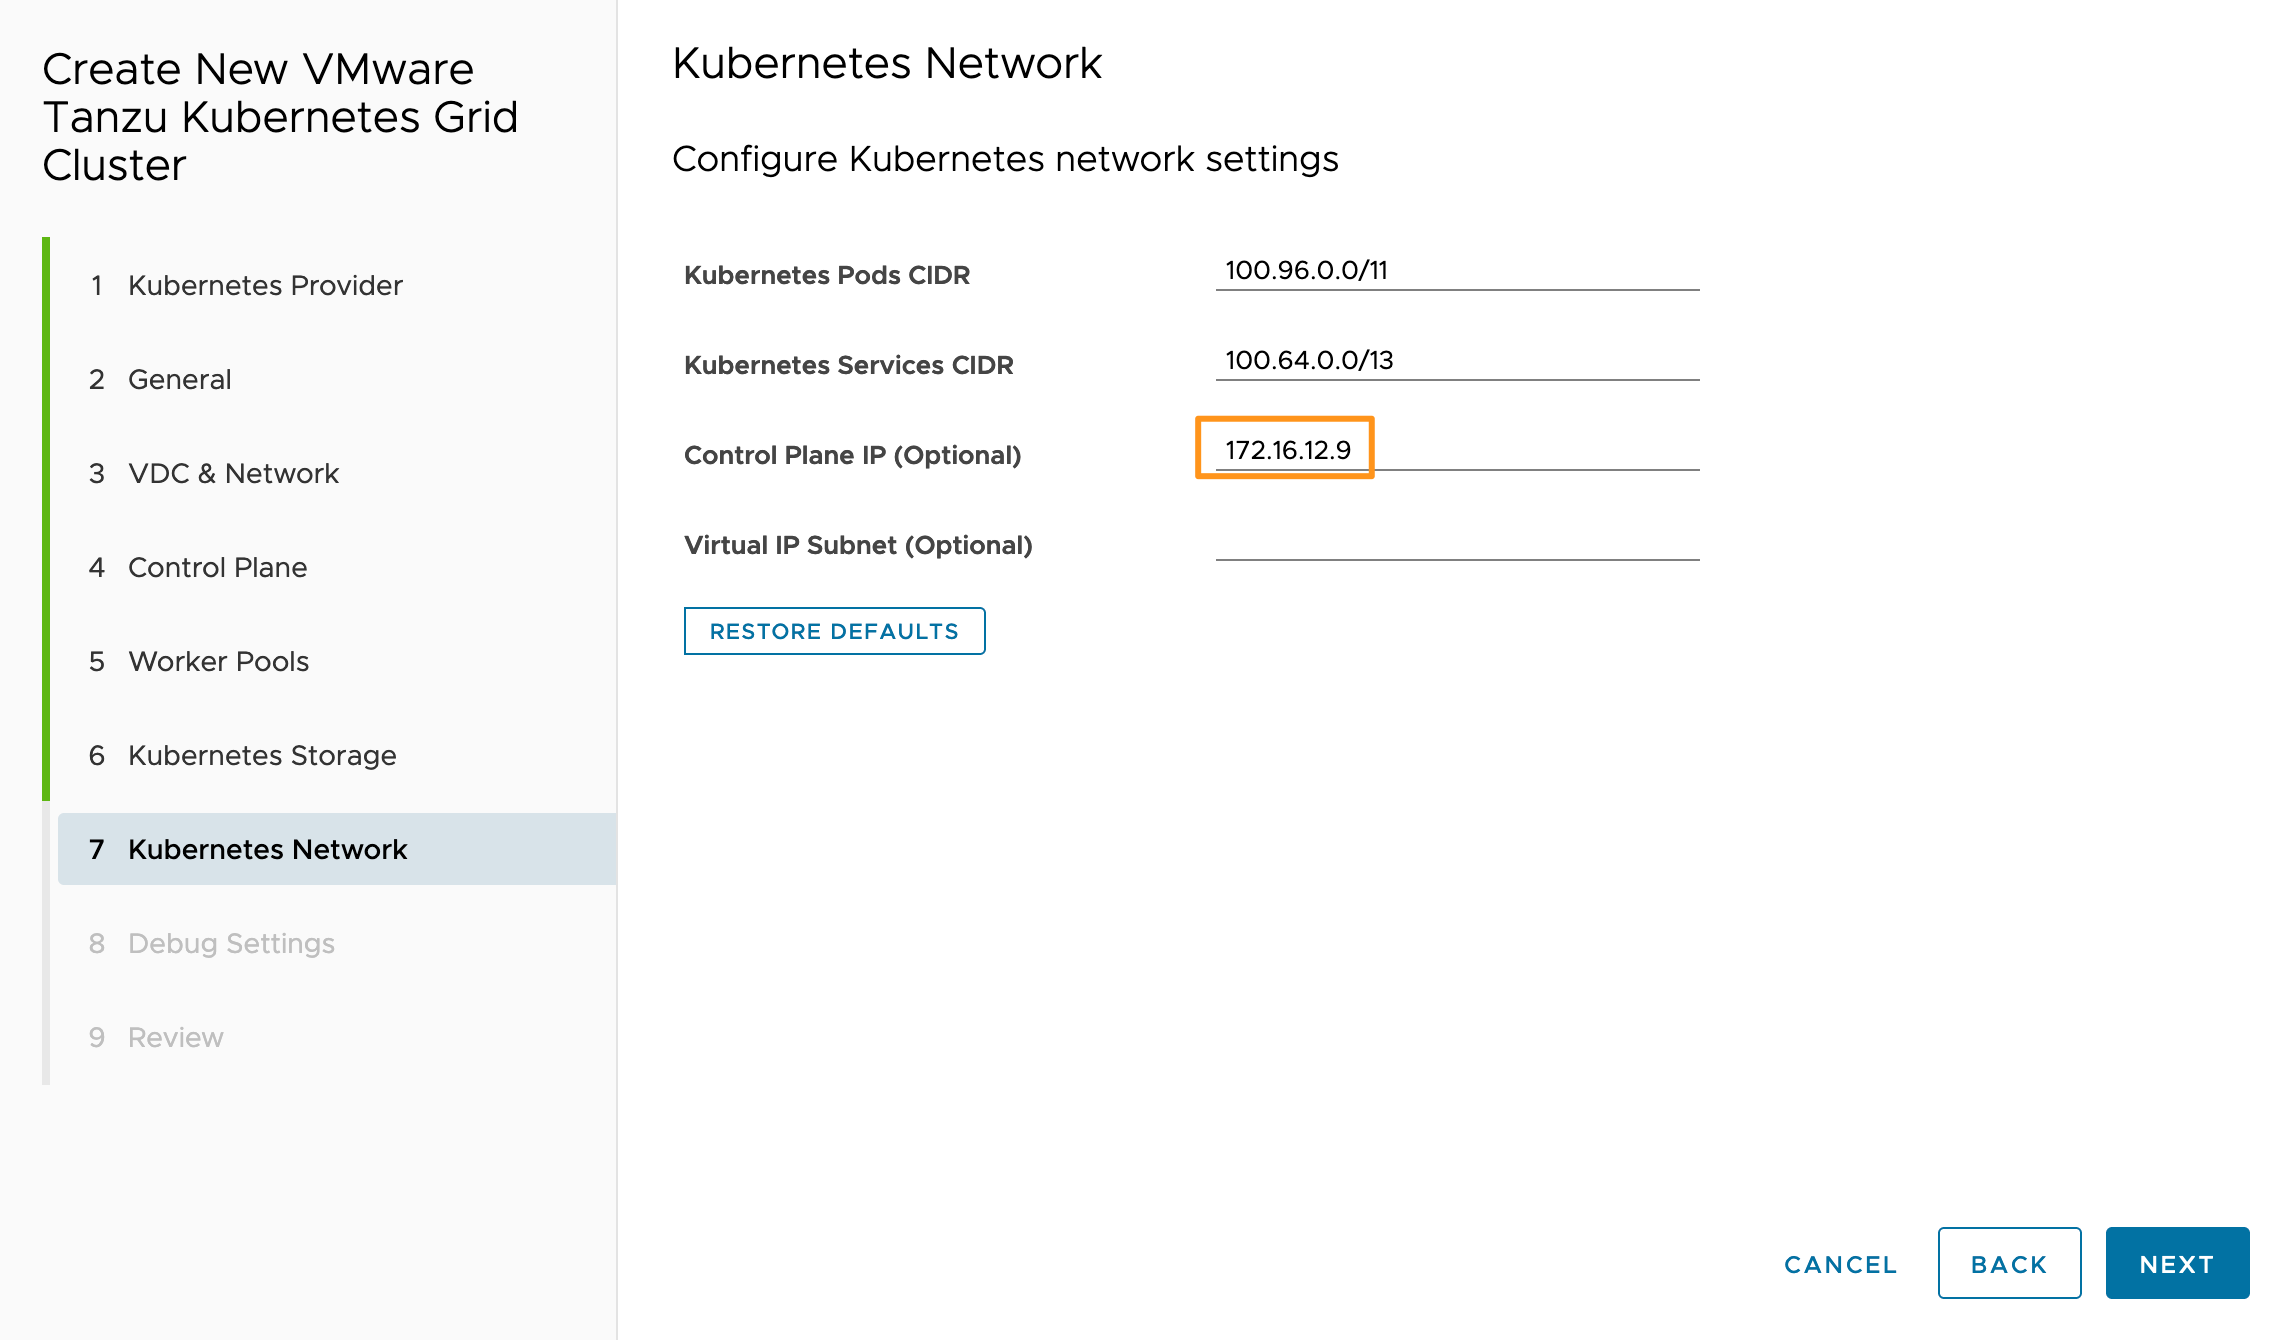Click the Kubernetes Pods CIDR label

pos(827,275)
